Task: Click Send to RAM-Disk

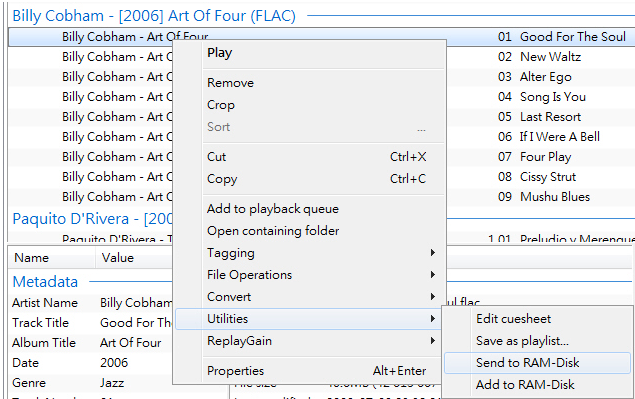Action: click(537, 363)
